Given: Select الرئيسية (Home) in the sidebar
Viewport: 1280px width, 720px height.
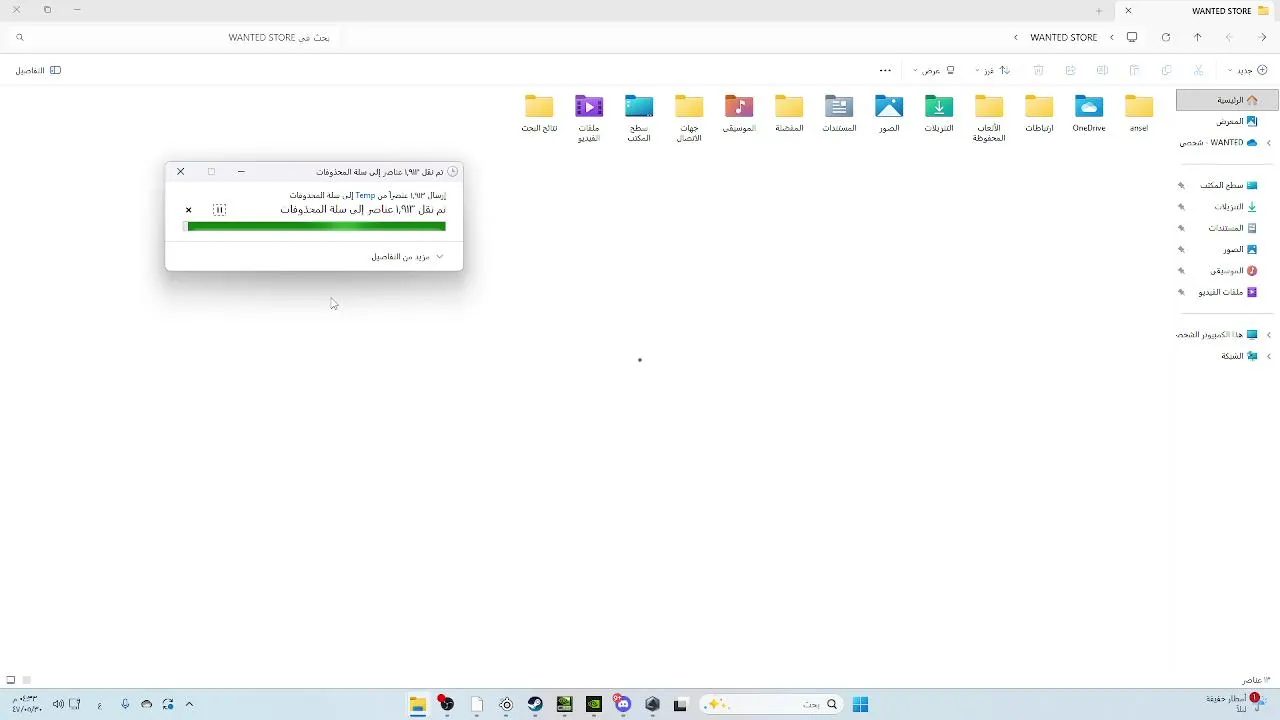Looking at the screenshot, I should tap(1228, 100).
